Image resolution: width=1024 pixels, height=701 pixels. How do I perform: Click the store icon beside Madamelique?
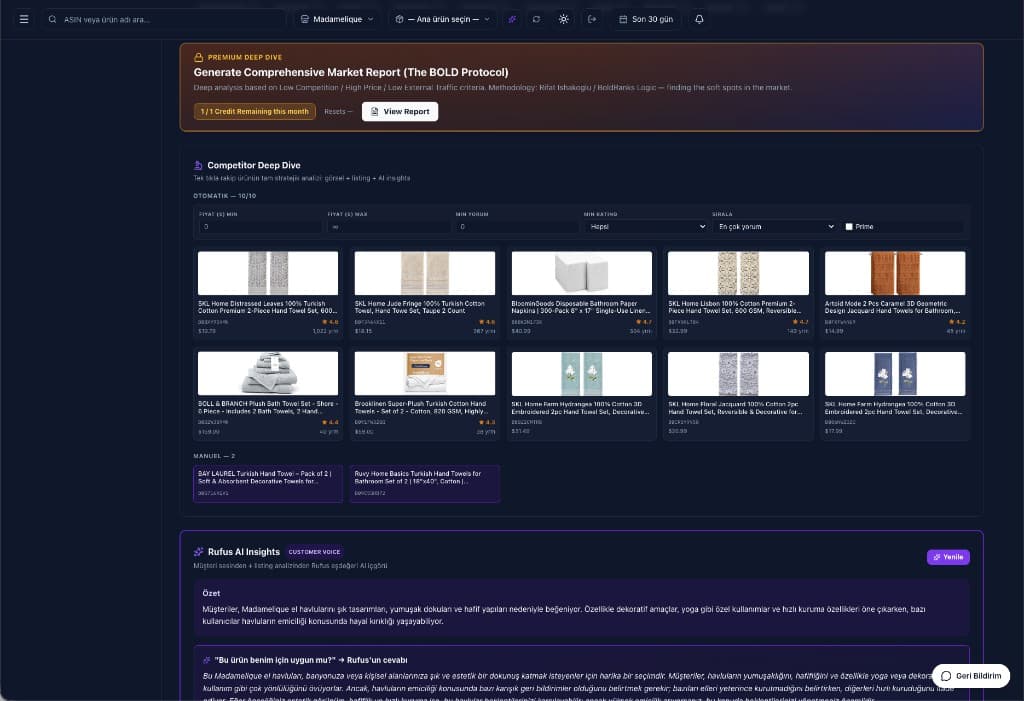click(x=304, y=19)
